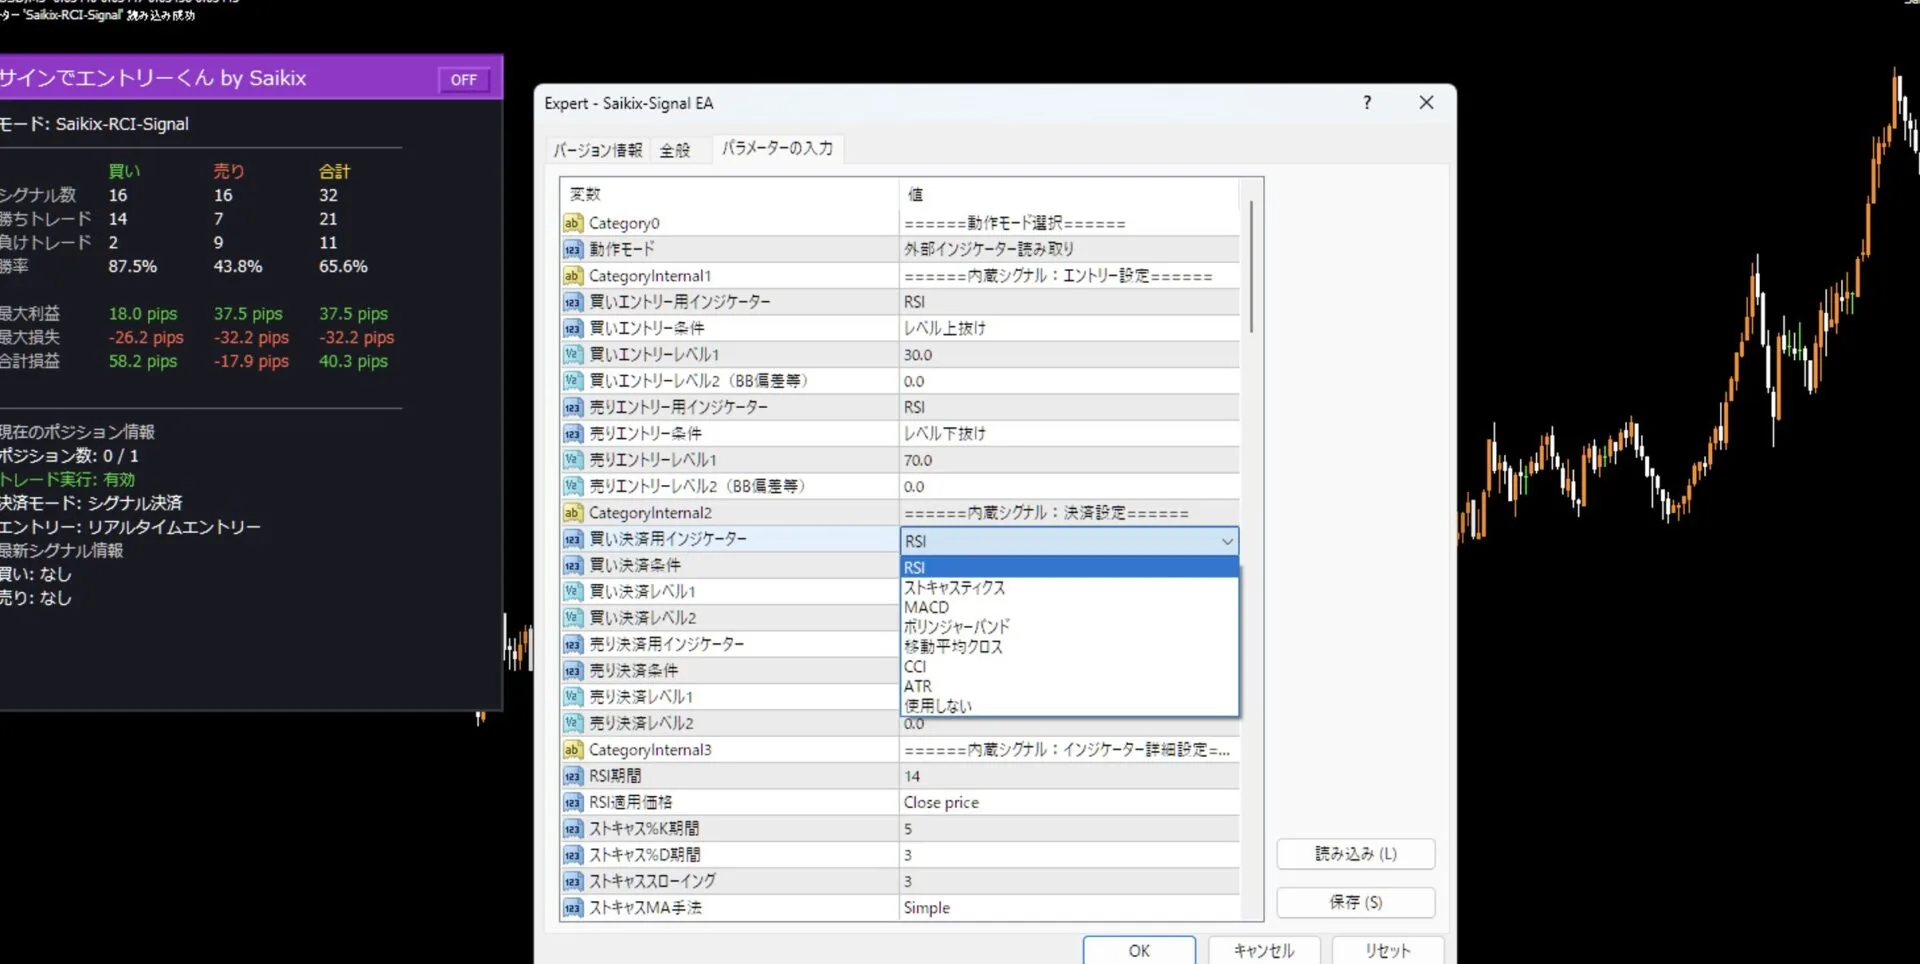Viewport: 1920px width, 964px height.
Task: Click the "123" icon beside 動作モード
Action: pos(573,249)
